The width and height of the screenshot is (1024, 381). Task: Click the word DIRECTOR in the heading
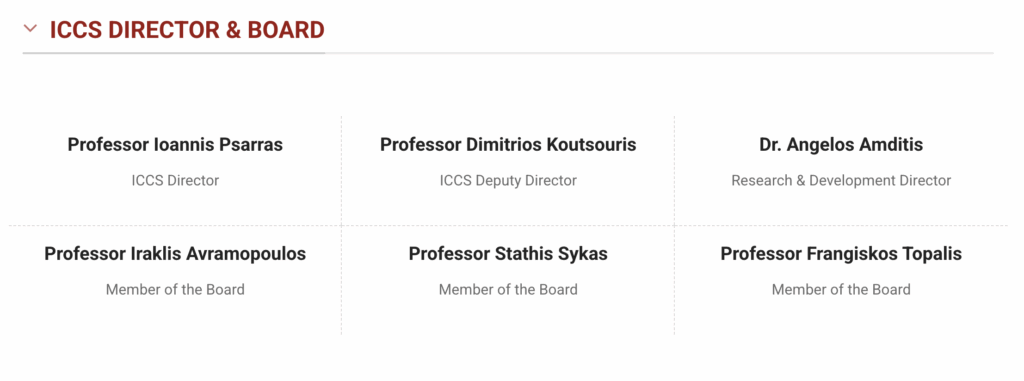[163, 30]
